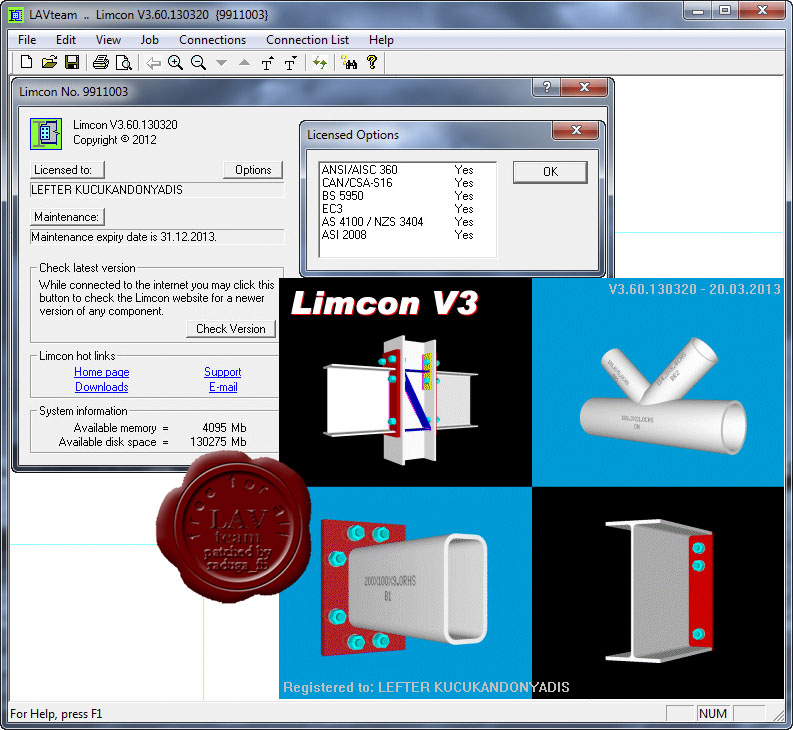The image size is (793, 730).
Task: Click the grayed back arrow toolbar icon
Action: click(x=153, y=63)
